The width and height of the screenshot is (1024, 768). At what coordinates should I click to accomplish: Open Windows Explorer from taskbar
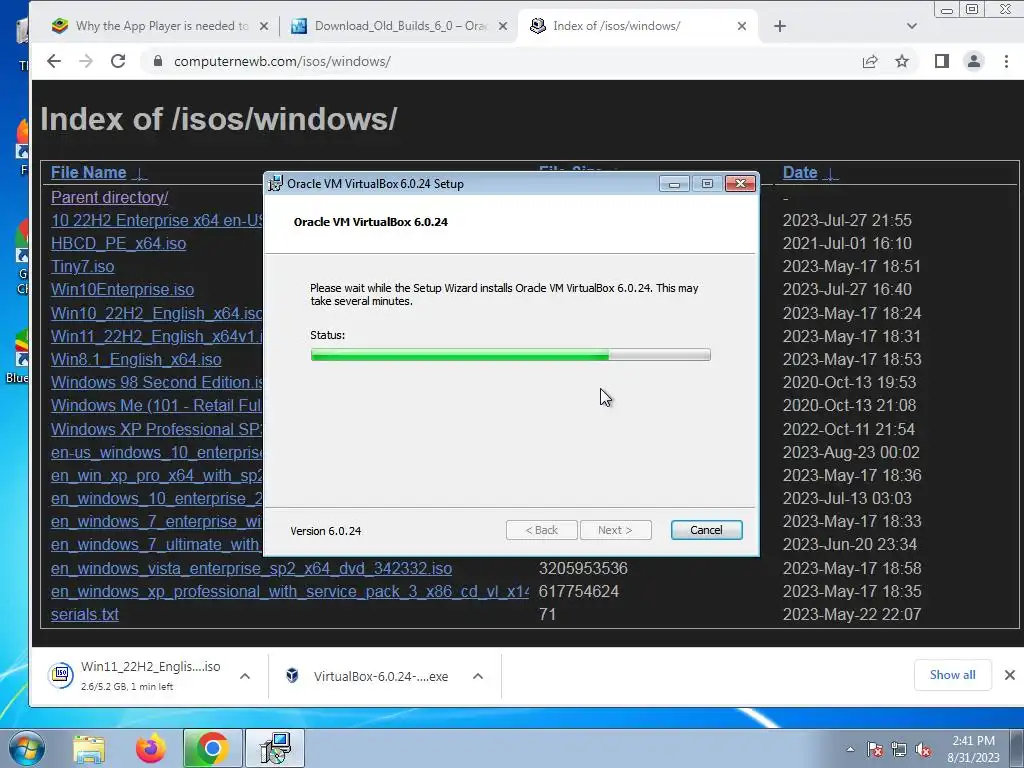click(89, 748)
